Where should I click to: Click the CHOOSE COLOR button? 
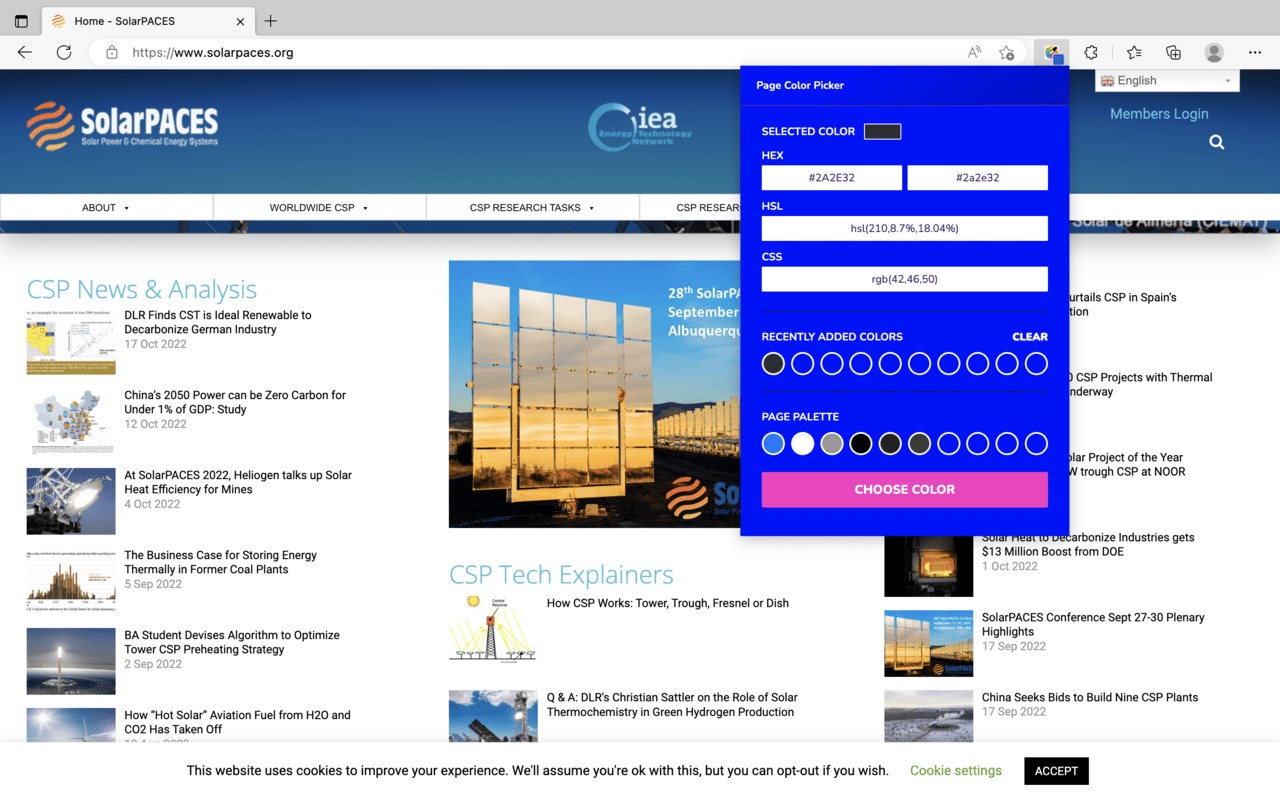904,489
